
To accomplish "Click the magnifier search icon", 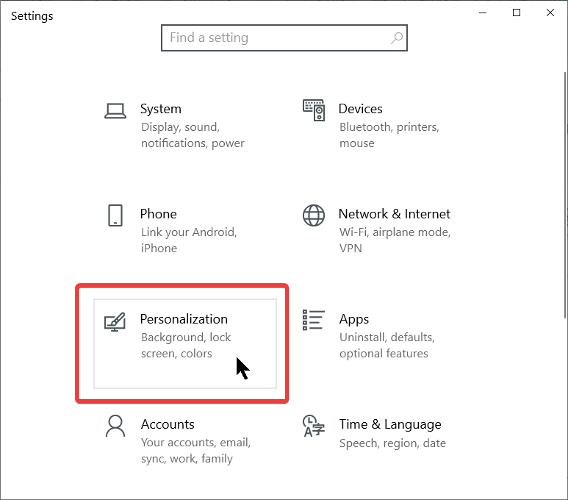I will (397, 38).
